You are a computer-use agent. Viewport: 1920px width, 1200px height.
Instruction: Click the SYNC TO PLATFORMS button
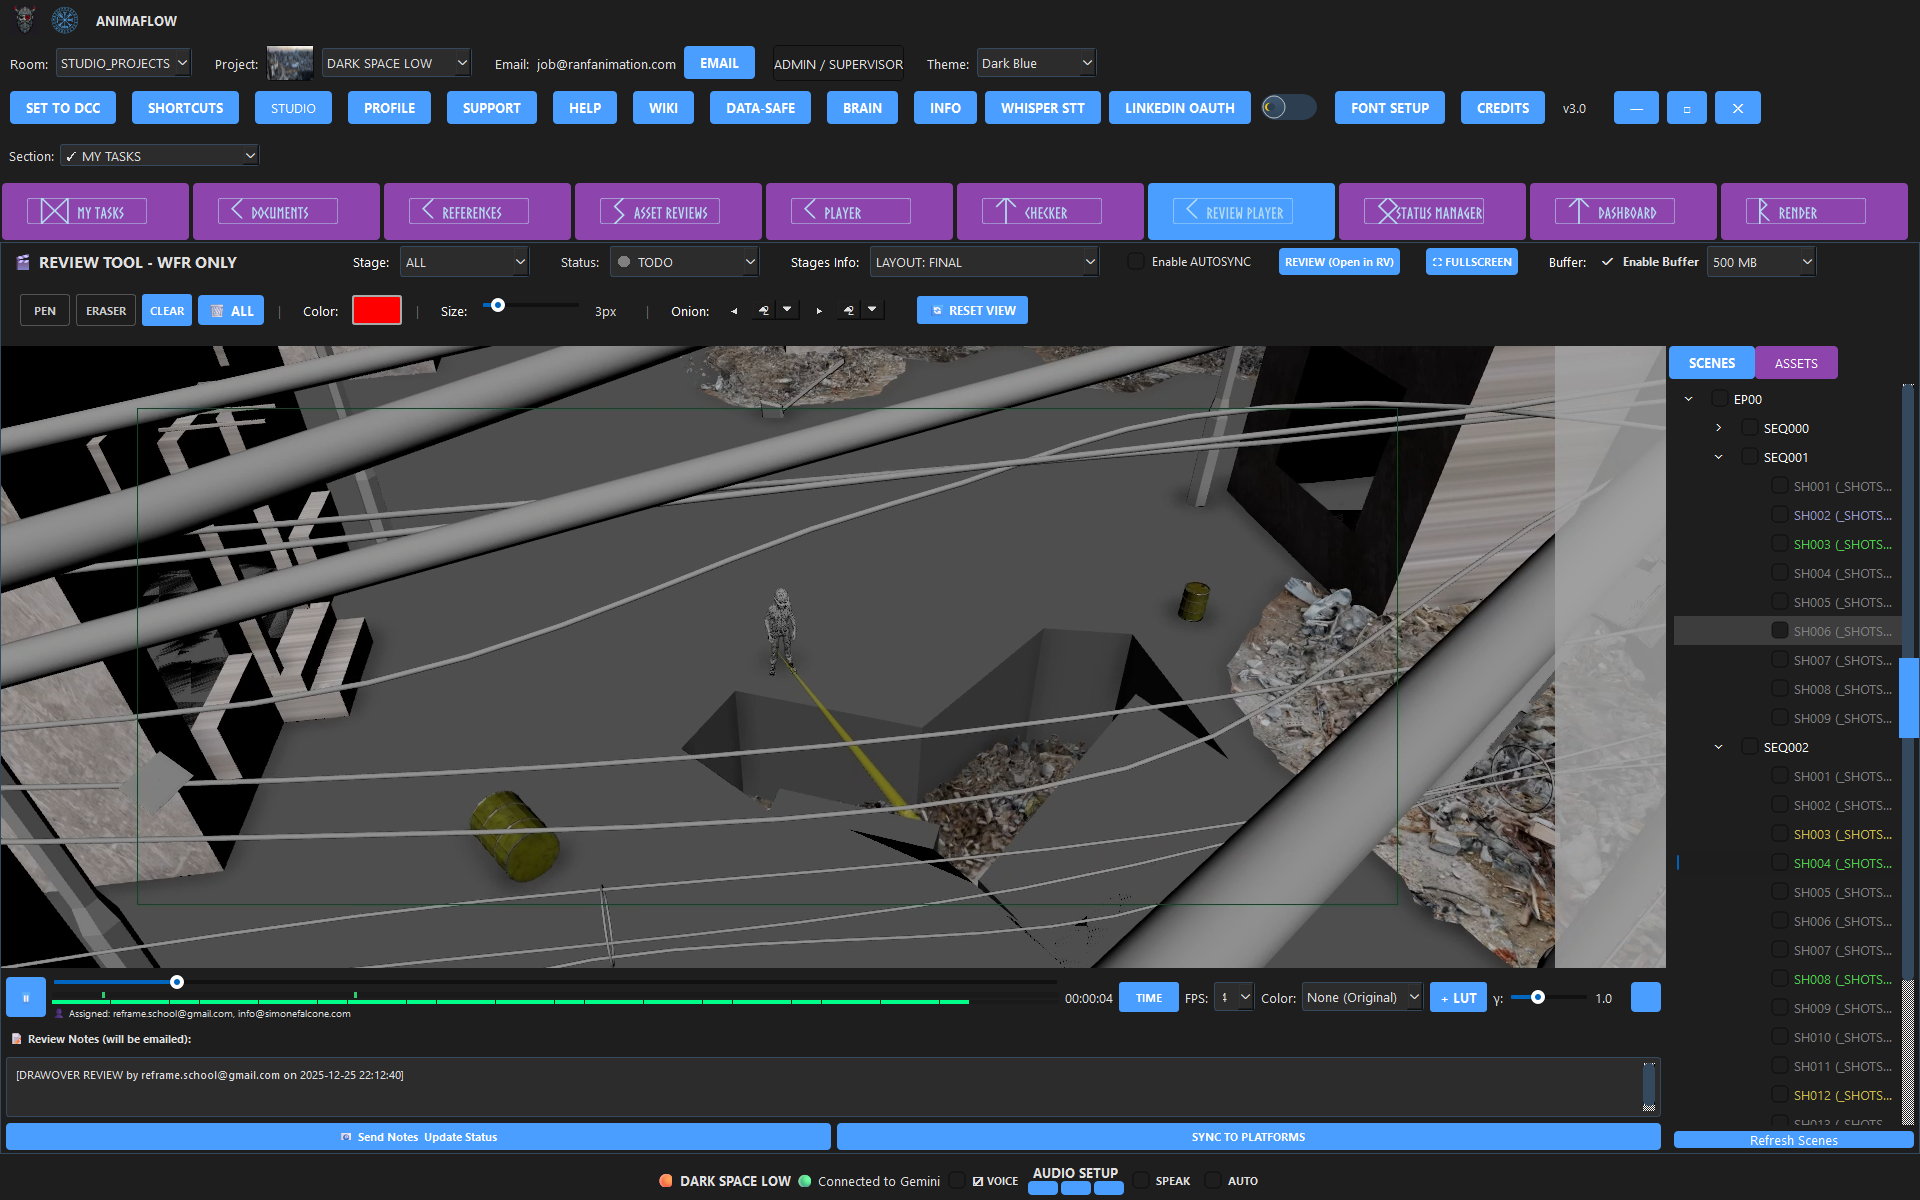tap(1247, 1137)
